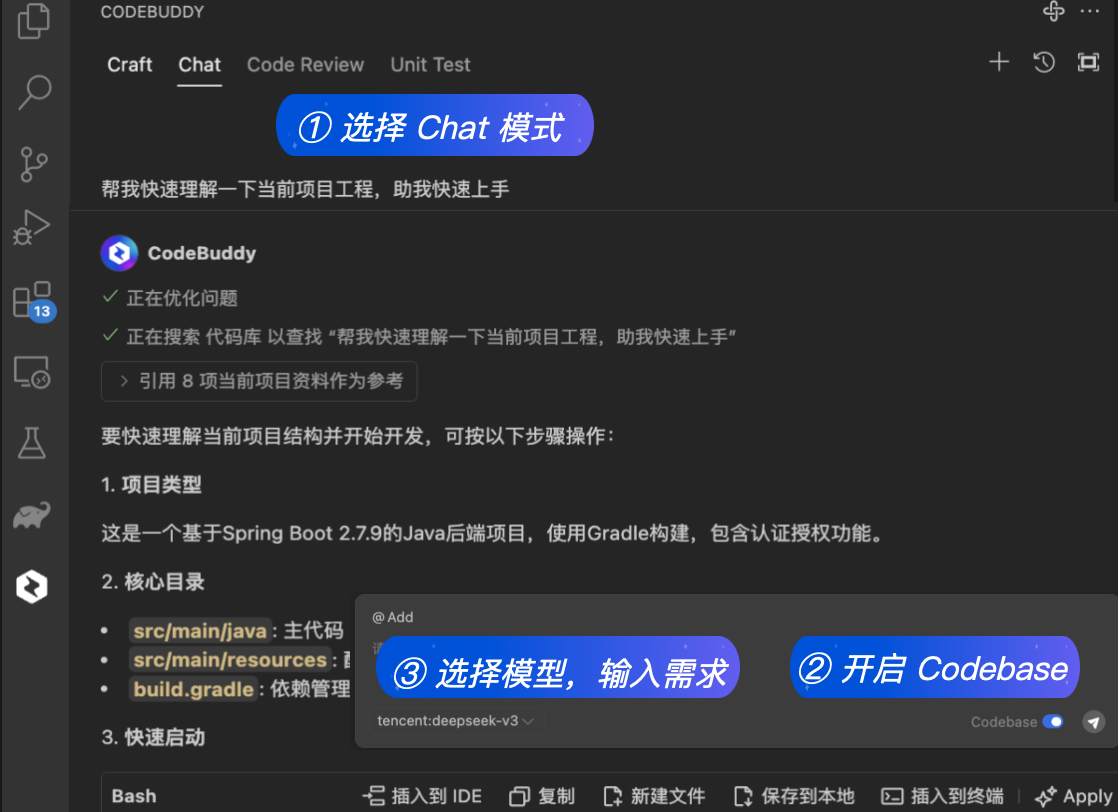Open the Gradle elephant icon

coord(32,515)
